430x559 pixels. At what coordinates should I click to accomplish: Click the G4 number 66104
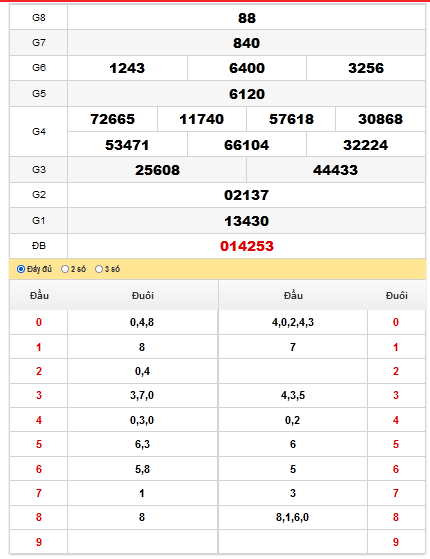(247, 145)
